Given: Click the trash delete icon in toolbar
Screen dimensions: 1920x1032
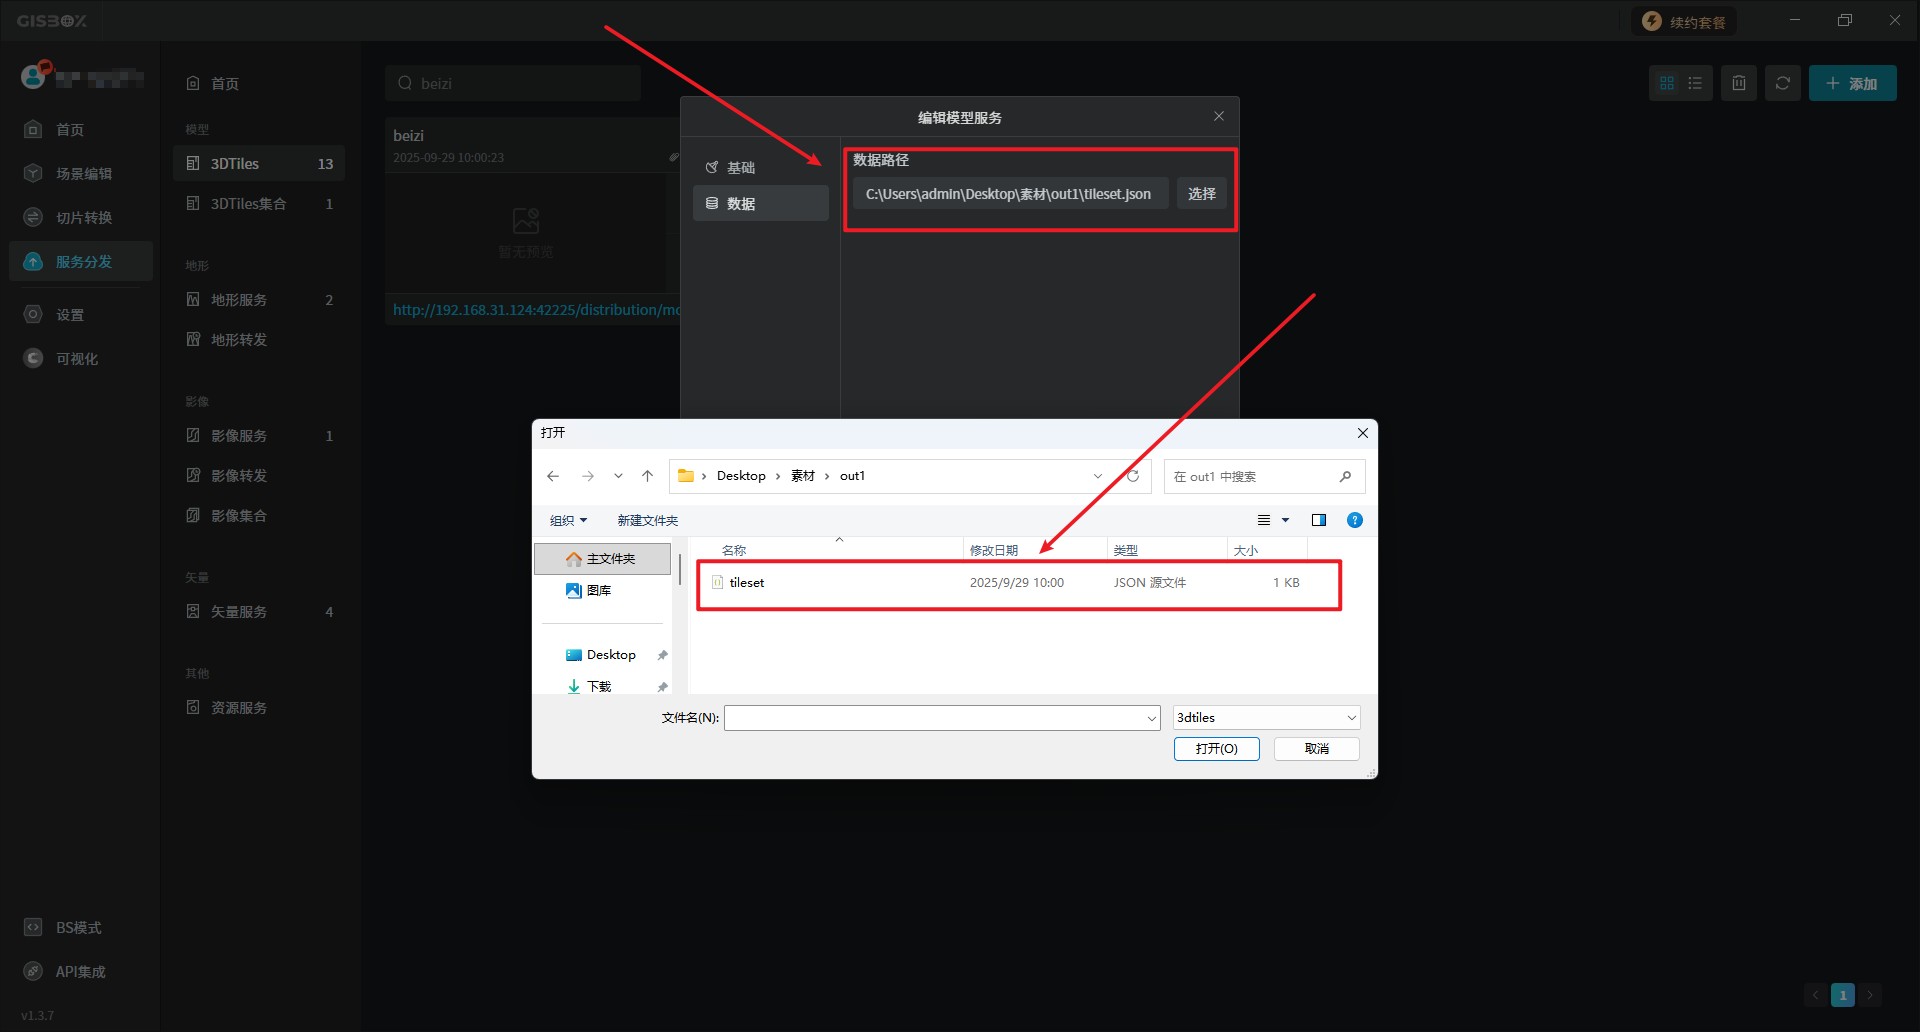Looking at the screenshot, I should tap(1739, 83).
